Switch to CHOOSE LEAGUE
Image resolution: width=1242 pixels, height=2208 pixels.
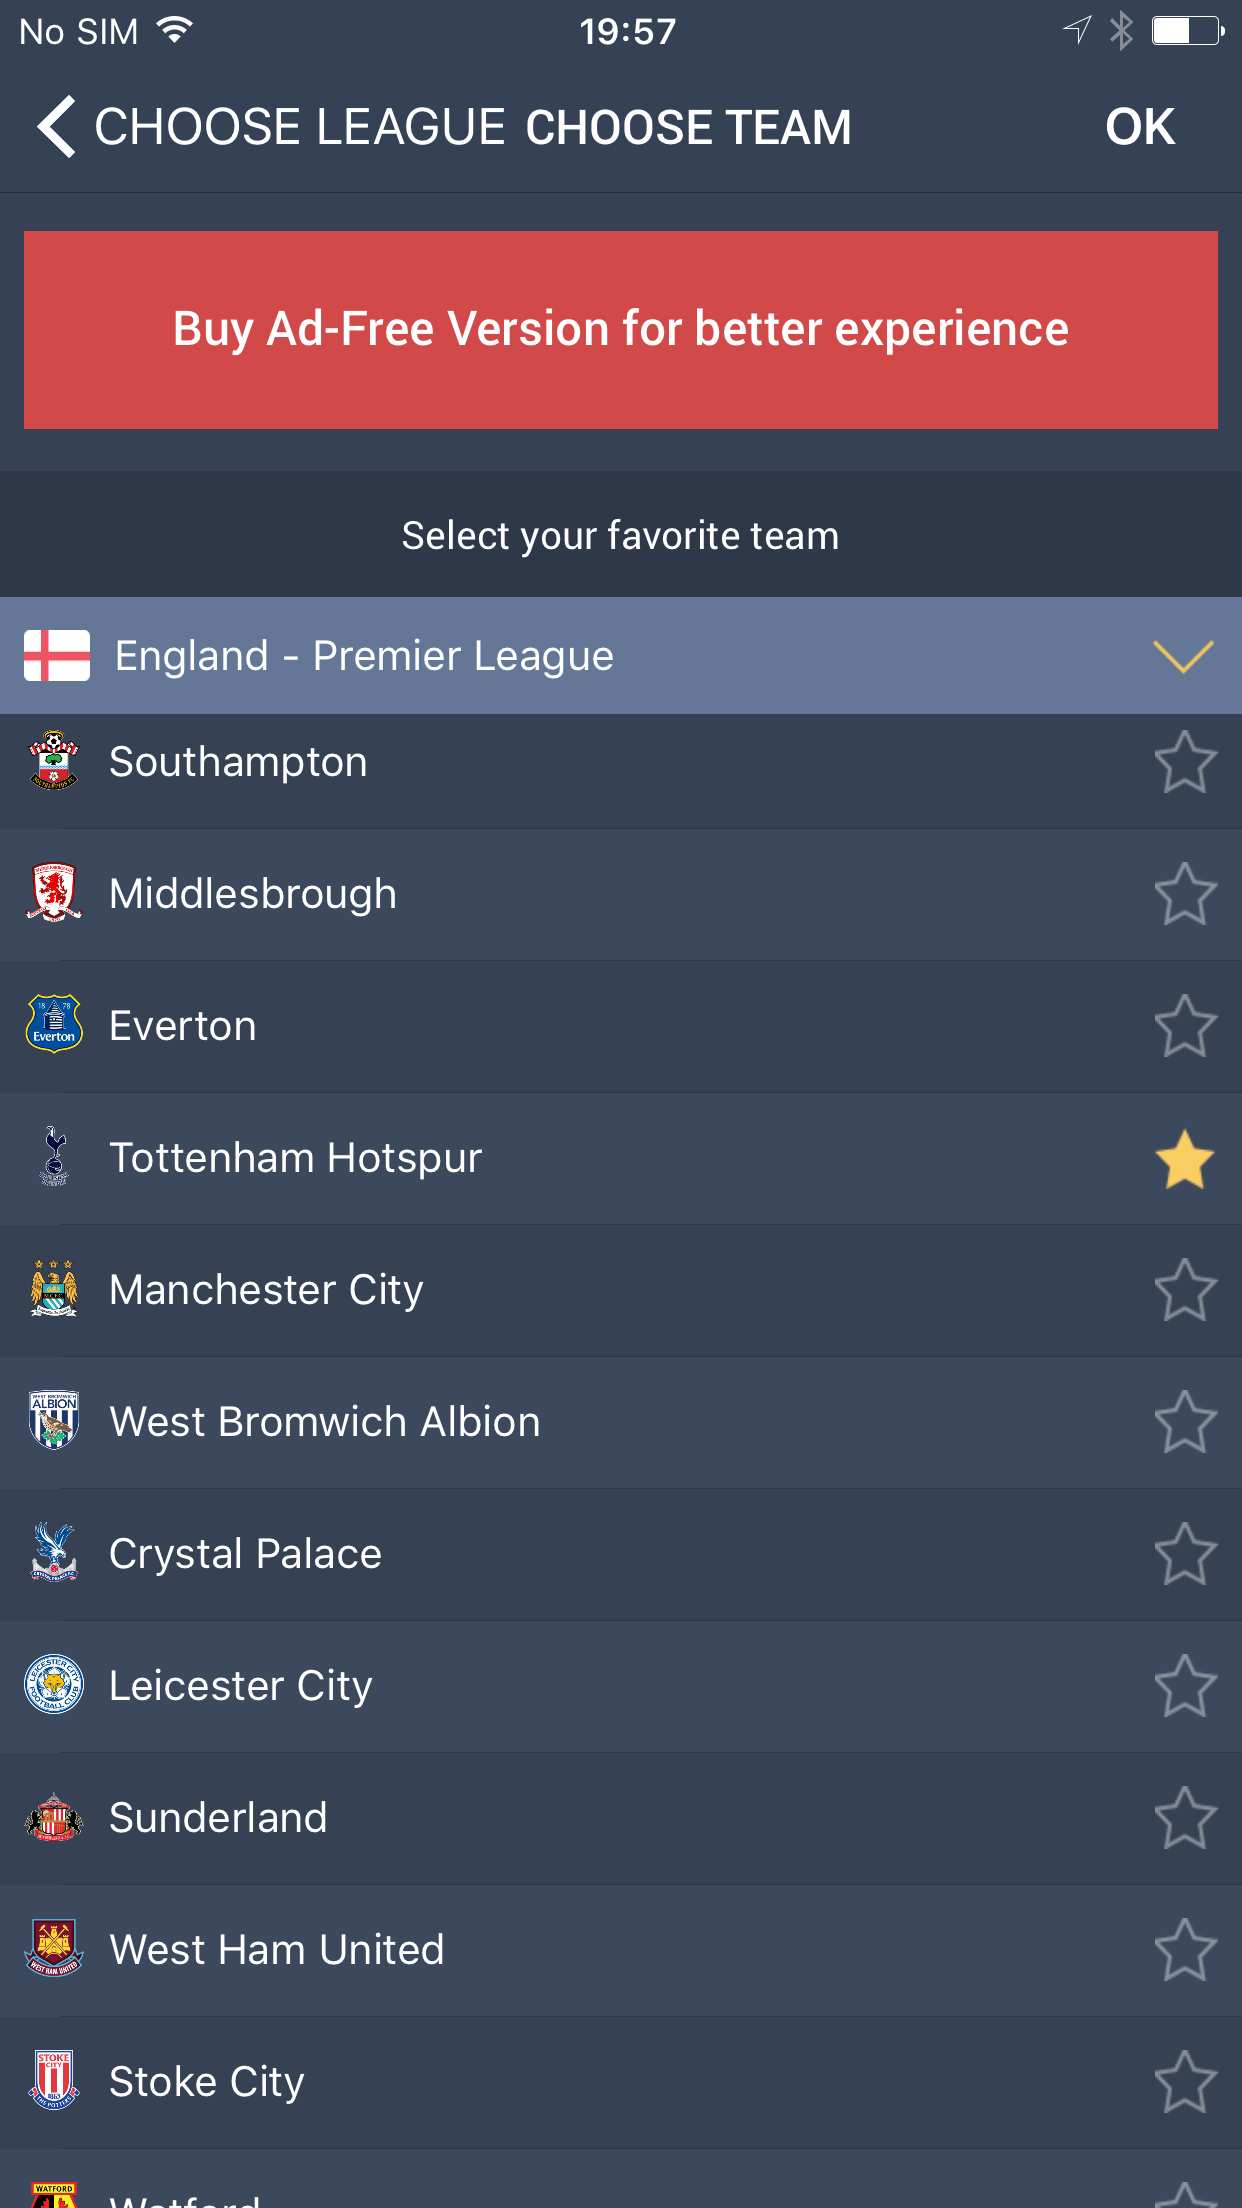300,127
